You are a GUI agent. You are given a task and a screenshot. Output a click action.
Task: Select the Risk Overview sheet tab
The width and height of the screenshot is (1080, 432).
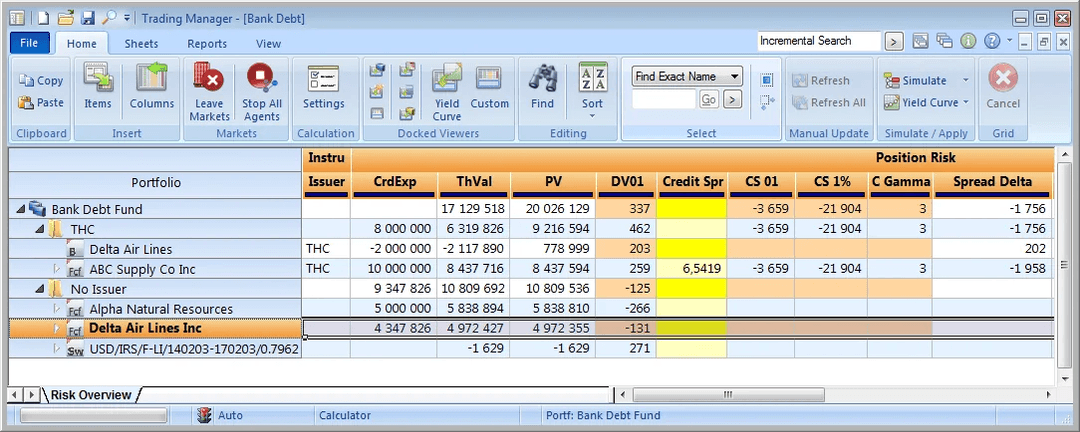91,395
